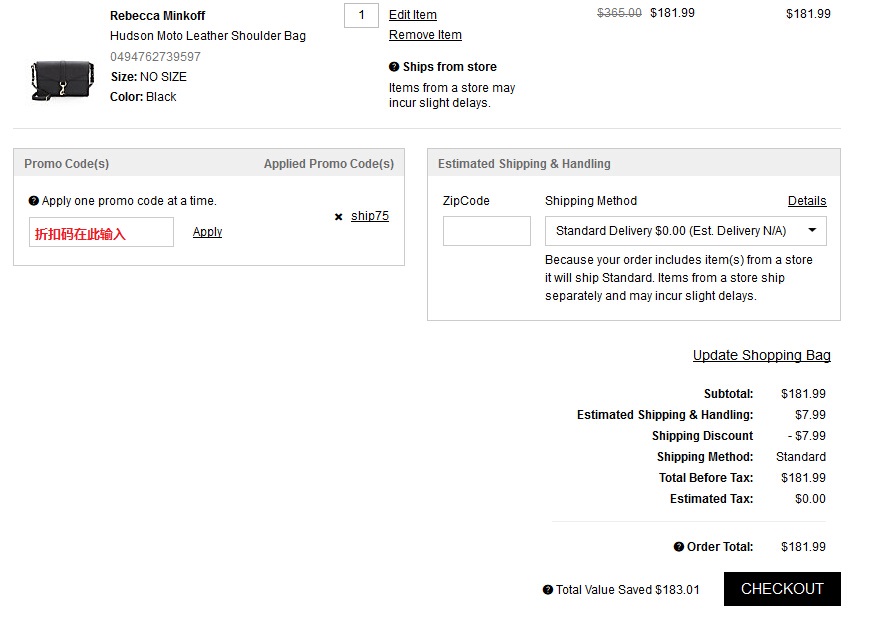Open the ship75 promo code link
The height and width of the screenshot is (630, 869).
tap(370, 216)
